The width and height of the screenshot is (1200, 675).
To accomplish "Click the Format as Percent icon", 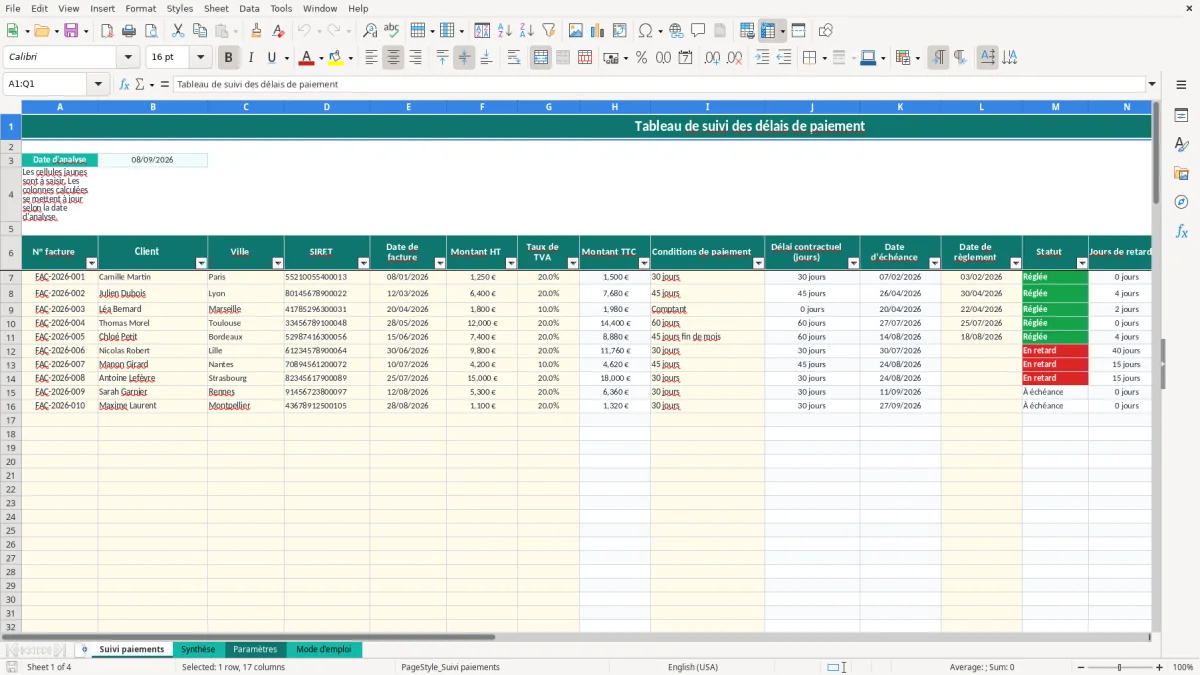I will point(642,58).
